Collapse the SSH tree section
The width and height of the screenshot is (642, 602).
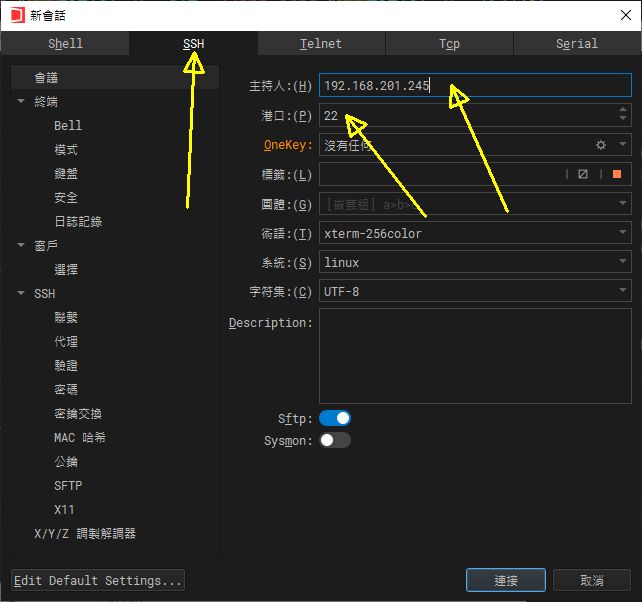coord(21,294)
